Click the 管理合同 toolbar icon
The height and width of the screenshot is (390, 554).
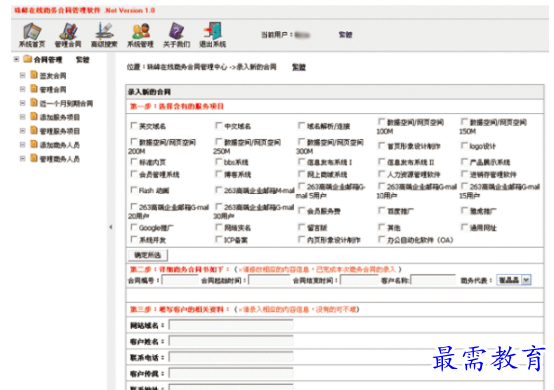[x=68, y=31]
